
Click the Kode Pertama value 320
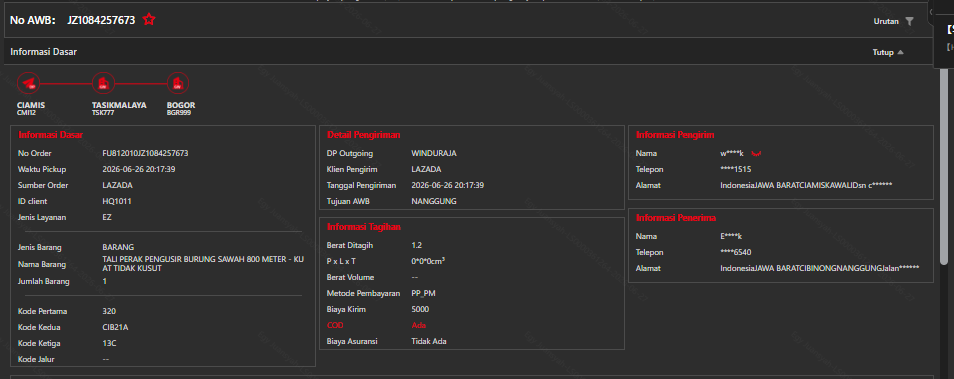[109, 311]
